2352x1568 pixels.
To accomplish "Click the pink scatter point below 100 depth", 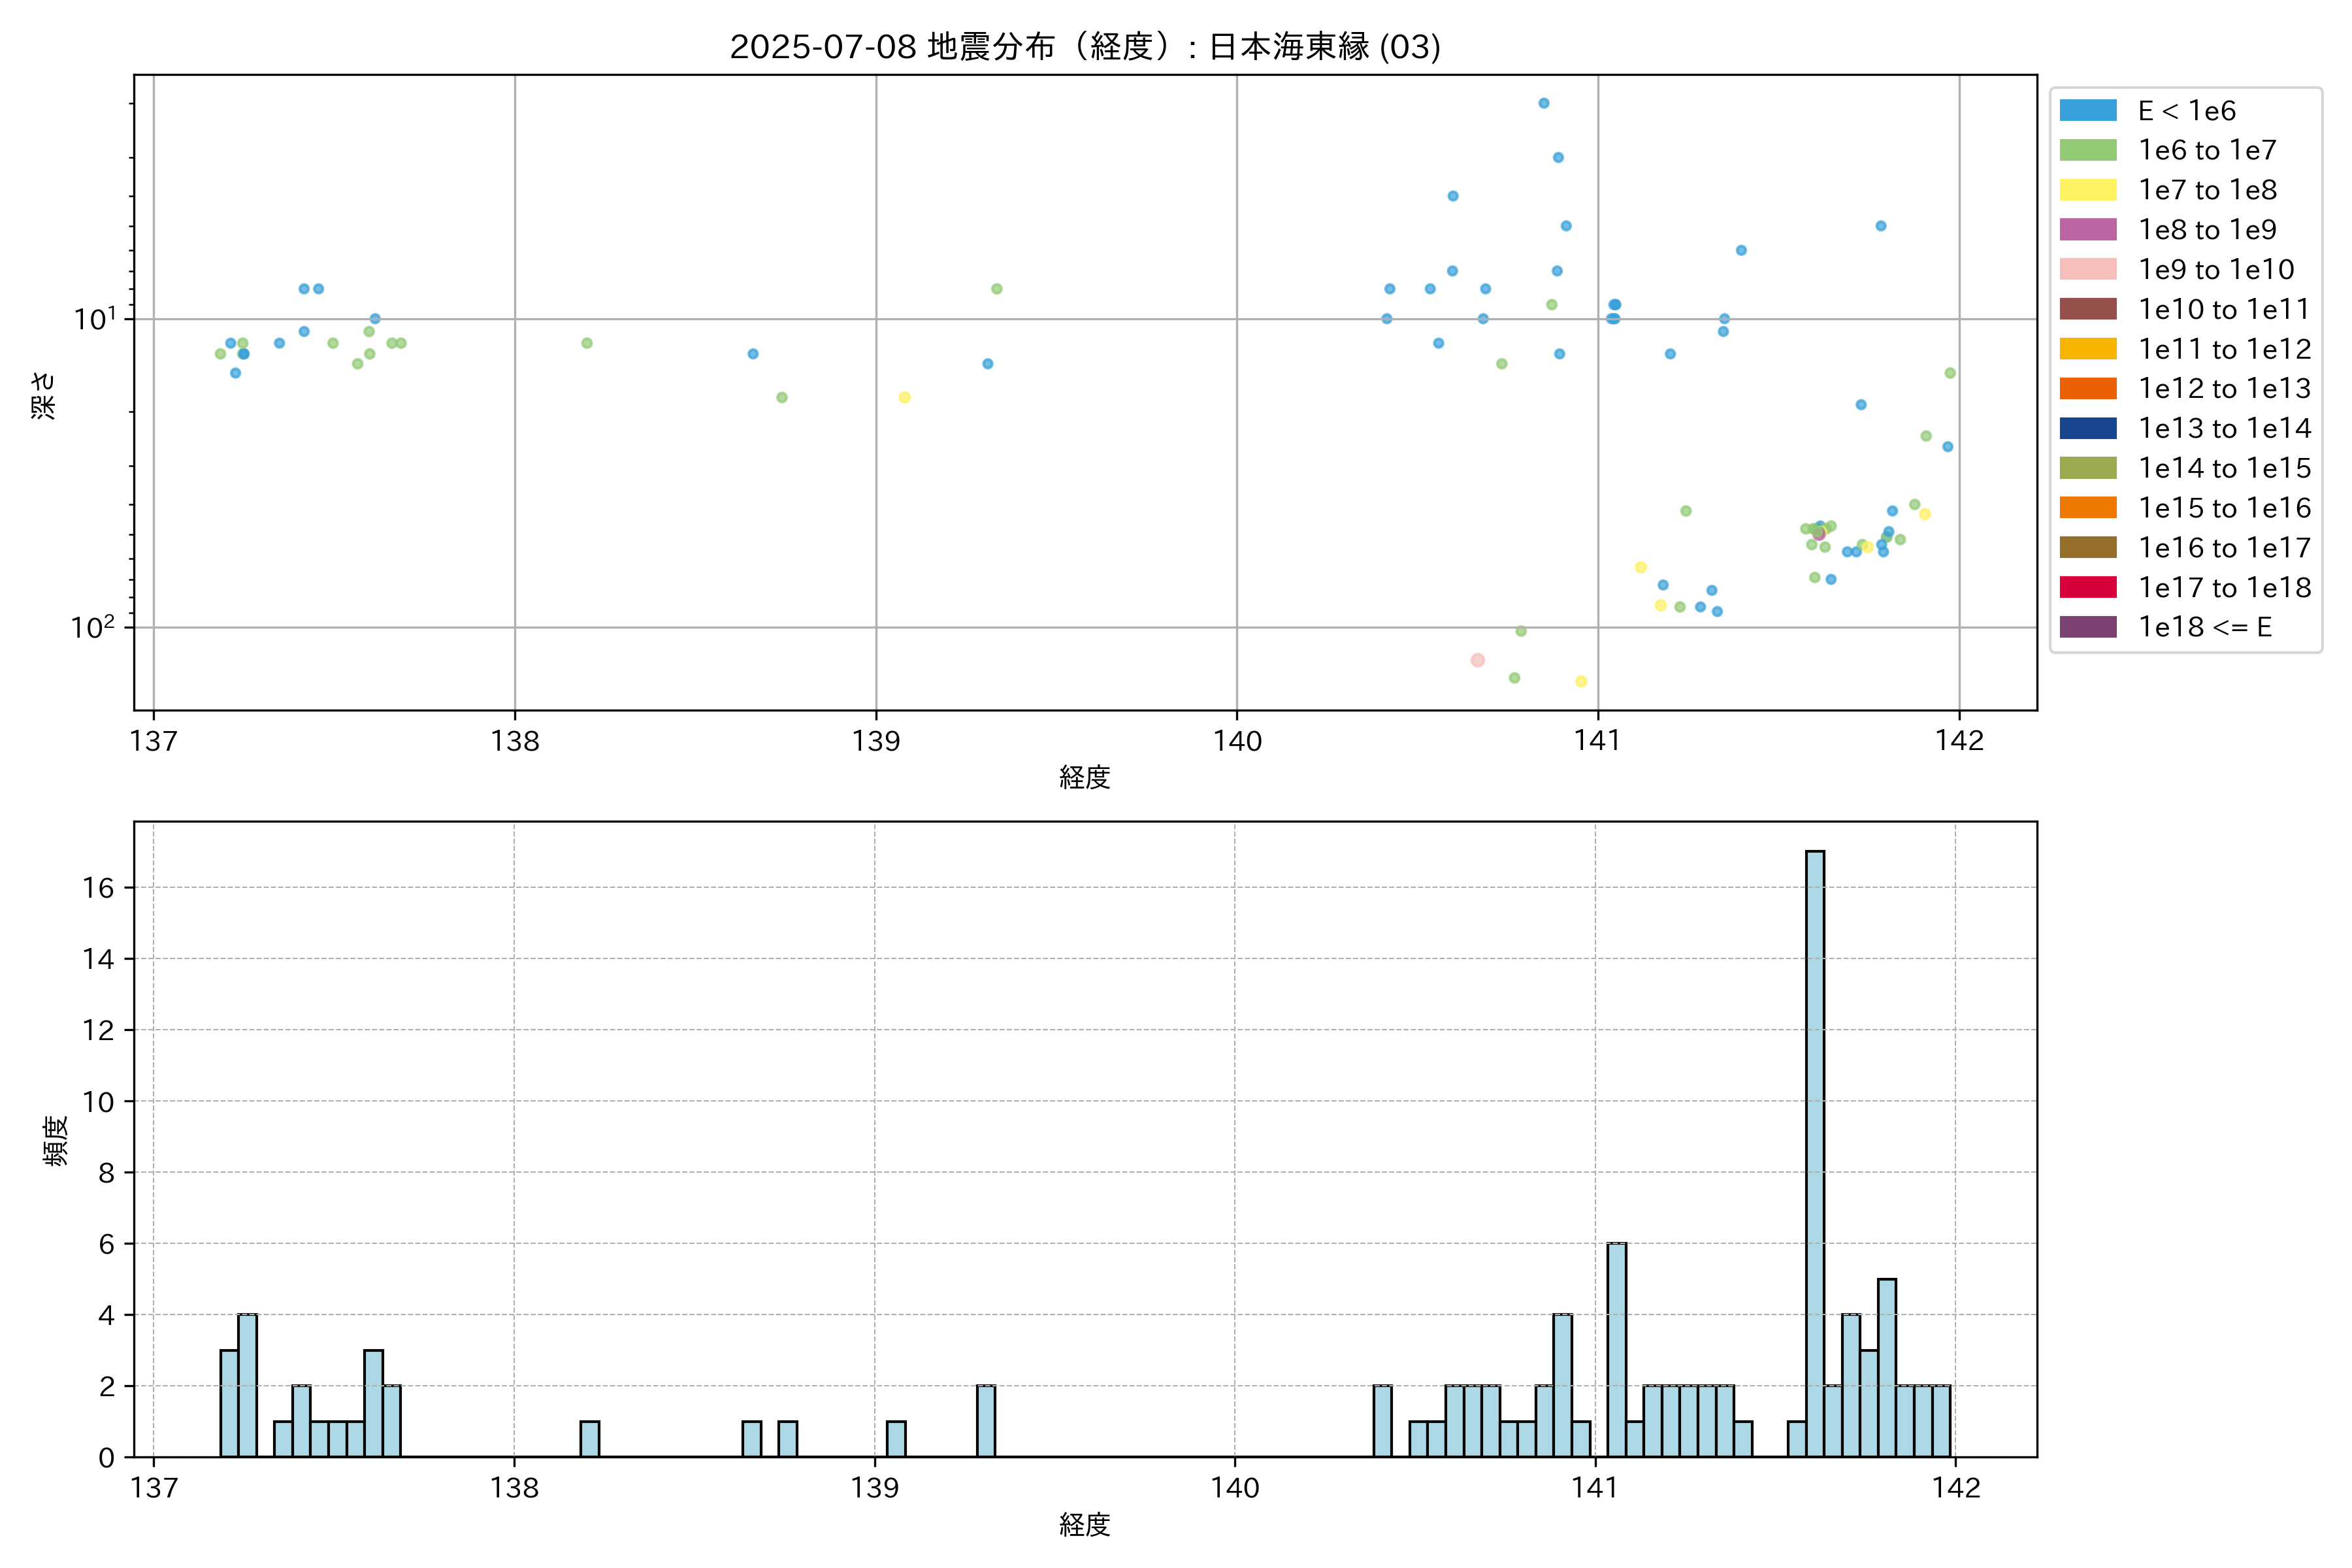I will point(1477,660).
